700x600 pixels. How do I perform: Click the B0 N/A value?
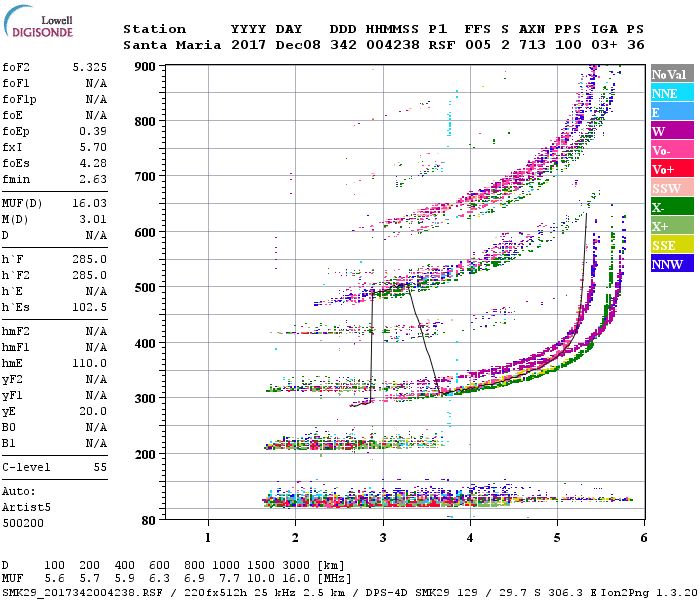96,427
